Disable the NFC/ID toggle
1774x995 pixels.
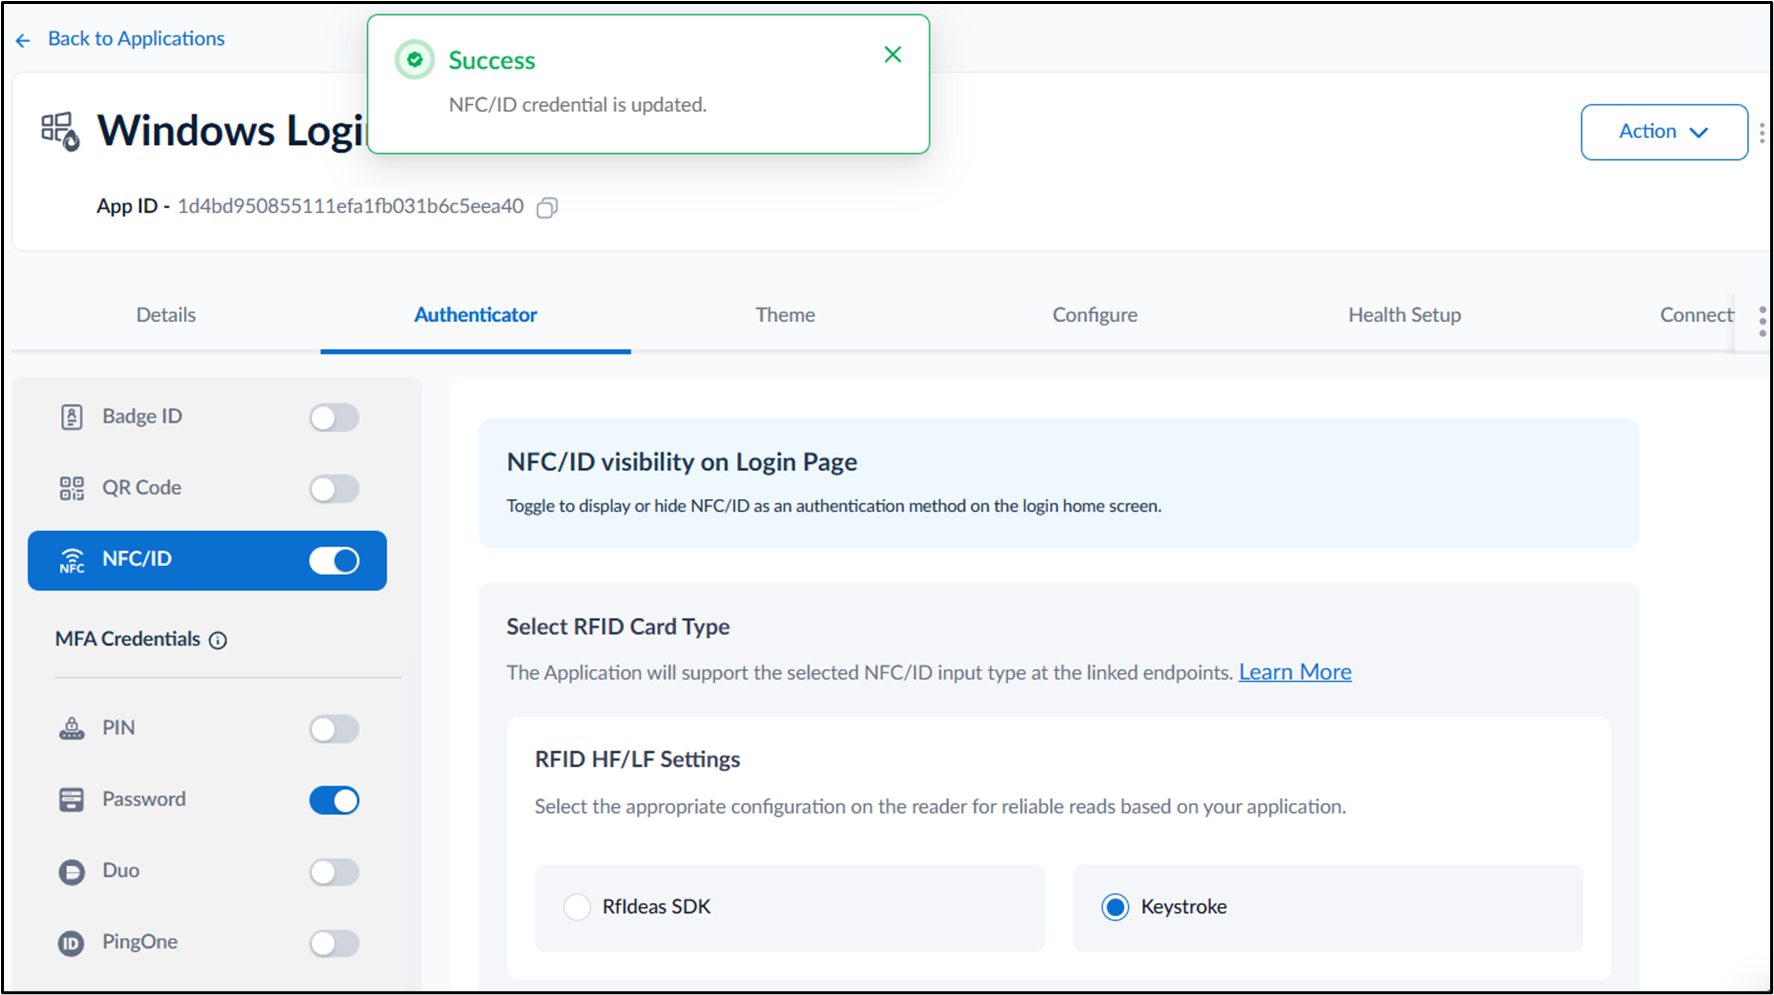(x=334, y=561)
